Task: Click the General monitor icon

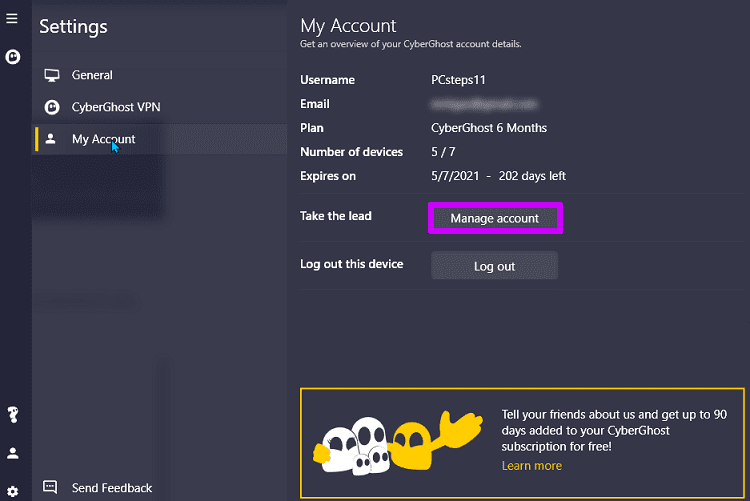Action: pyautogui.click(x=52, y=76)
